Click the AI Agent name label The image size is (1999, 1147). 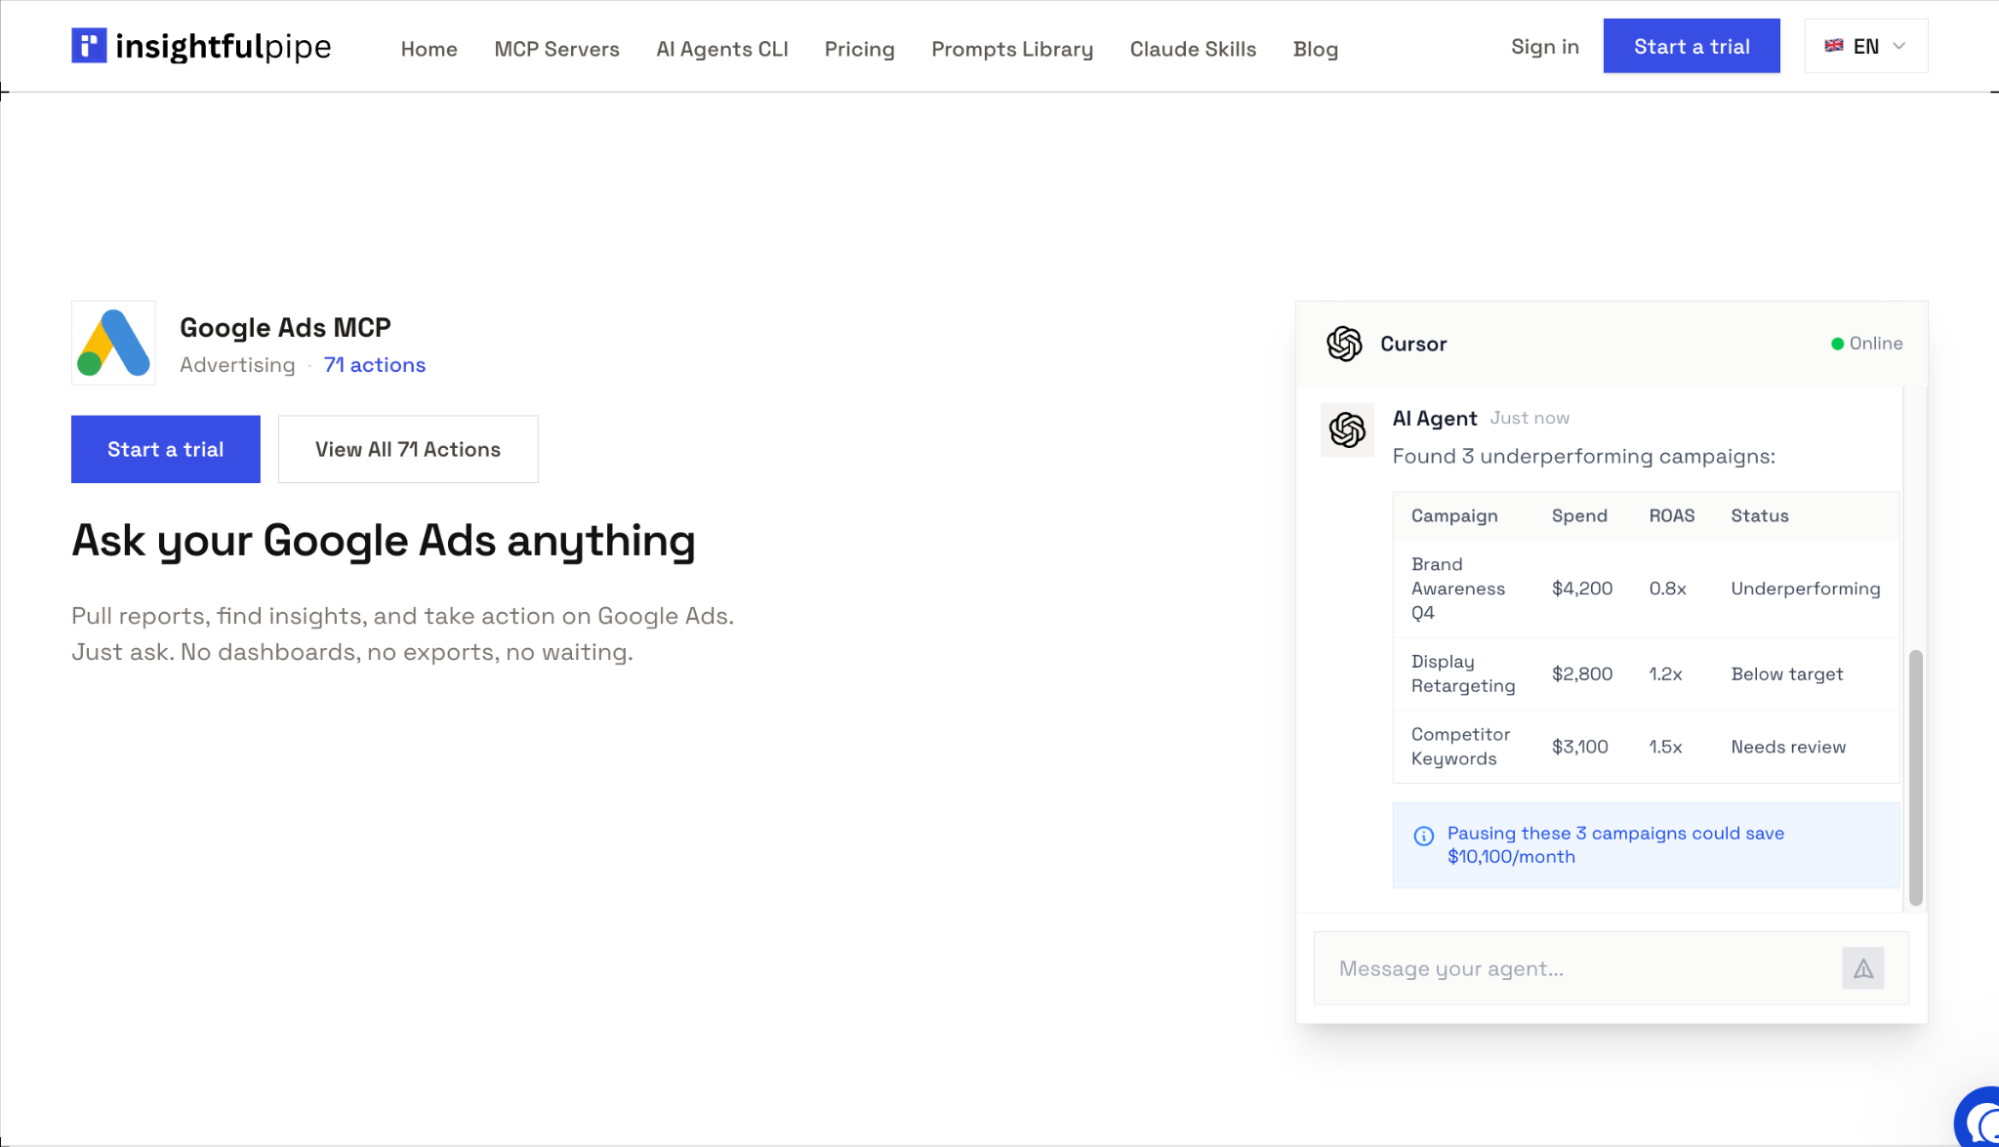tap(1434, 418)
